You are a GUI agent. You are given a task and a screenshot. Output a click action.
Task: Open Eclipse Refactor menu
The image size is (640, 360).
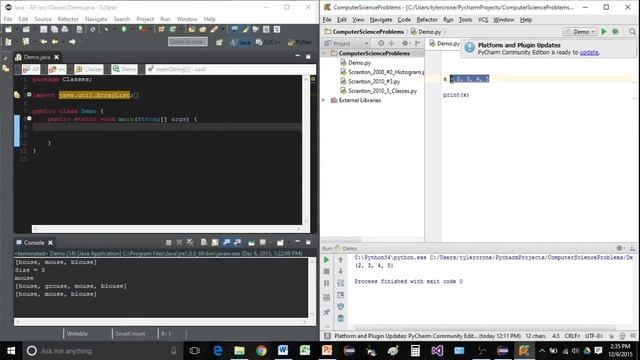tap(68, 19)
